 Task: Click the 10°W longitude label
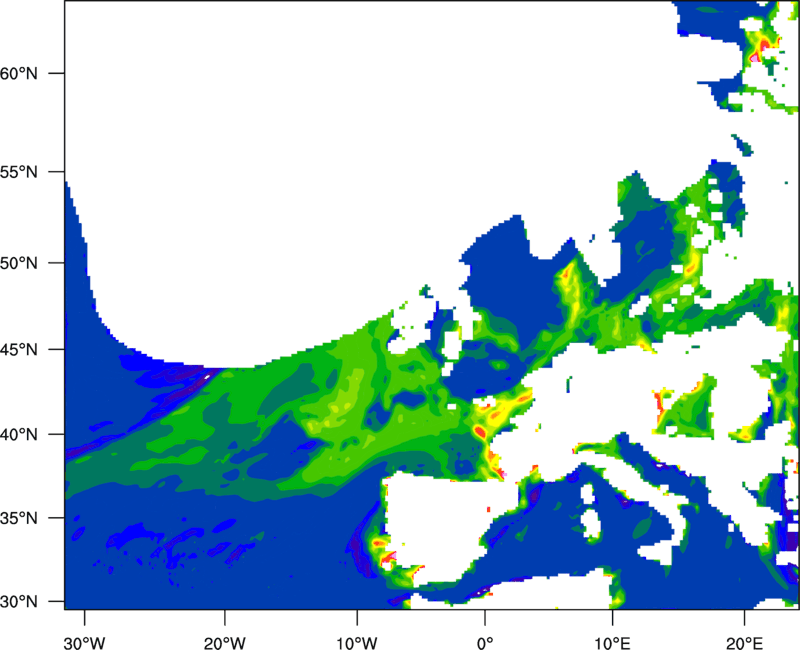coord(357,643)
